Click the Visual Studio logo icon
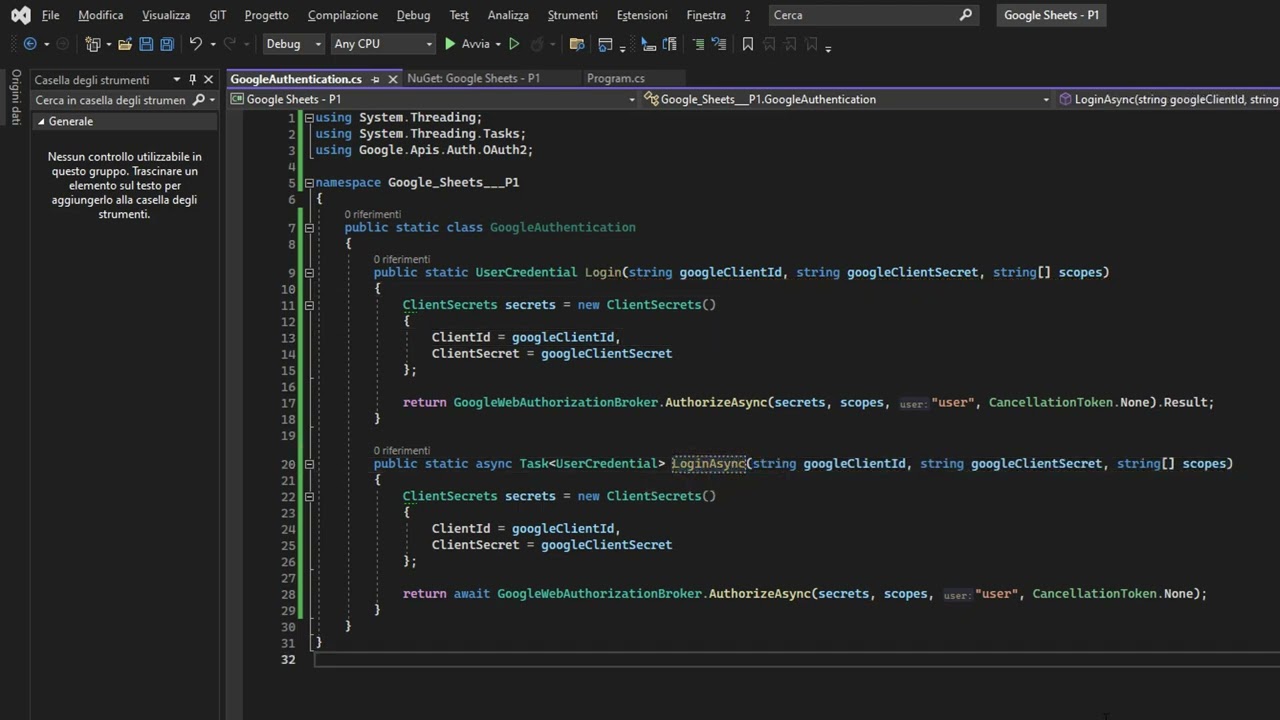This screenshot has height=720, width=1280. [20, 15]
